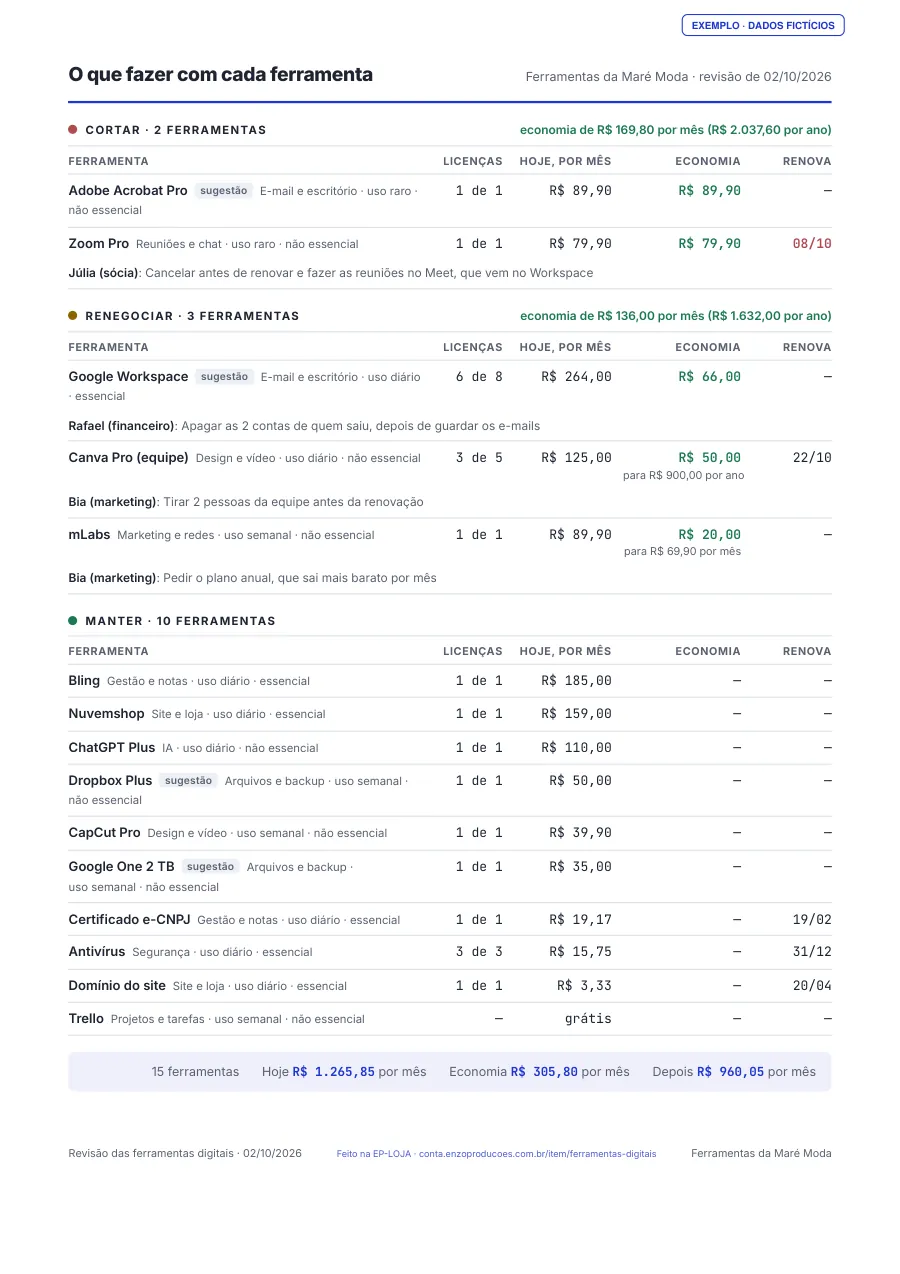Select Nuvemshop's monthly cost "R$ 159,00"
Viewport: 900px width, 1274px height.
pyautogui.click(x=576, y=713)
